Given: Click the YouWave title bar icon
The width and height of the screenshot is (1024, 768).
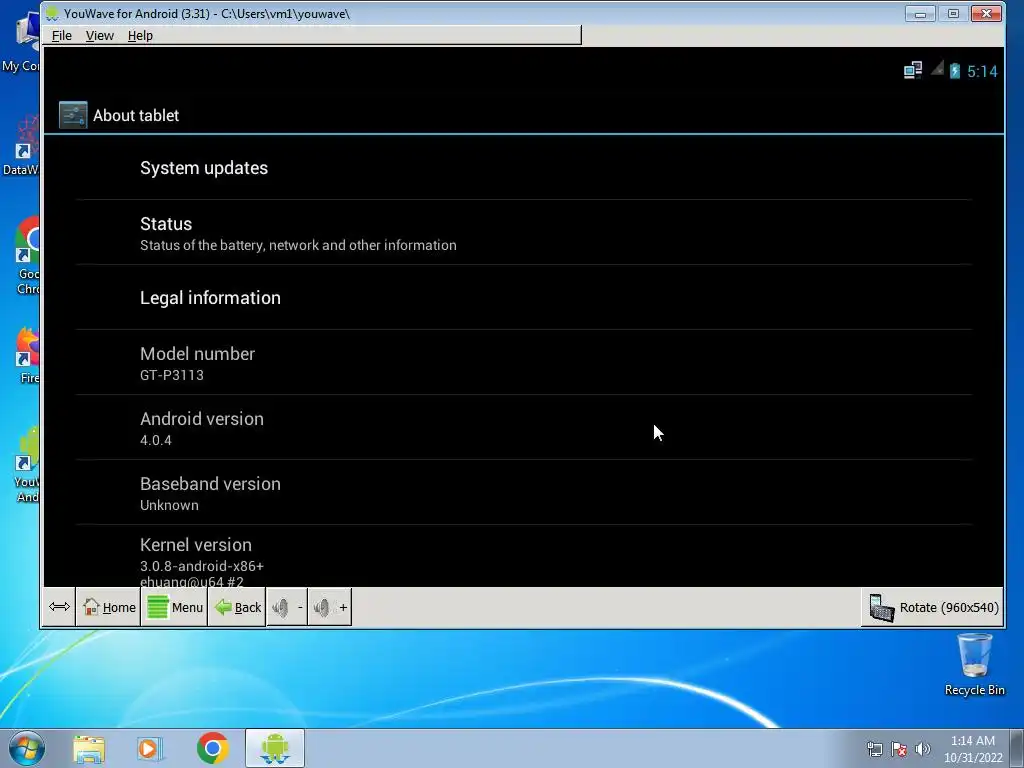Looking at the screenshot, I should (52, 13).
